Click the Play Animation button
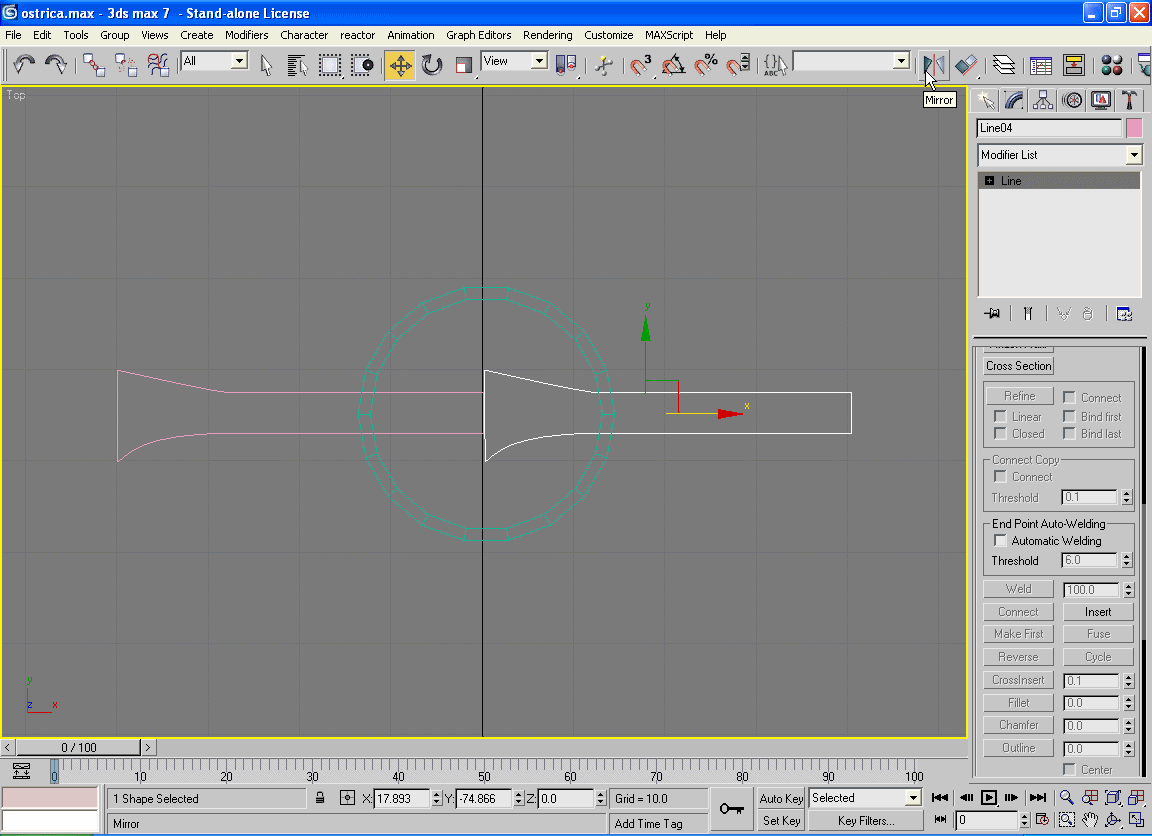 click(x=988, y=797)
